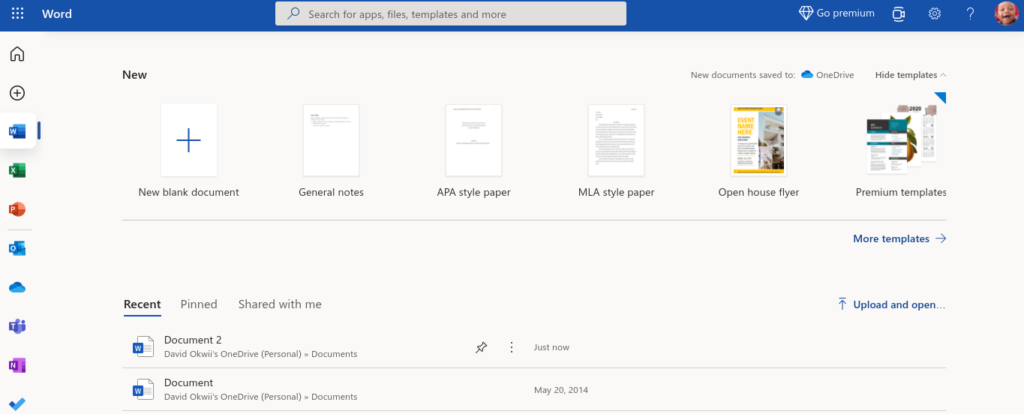This screenshot has height=414, width=1024.
Task: Open the app launcher grid icon
Action: pos(18,14)
